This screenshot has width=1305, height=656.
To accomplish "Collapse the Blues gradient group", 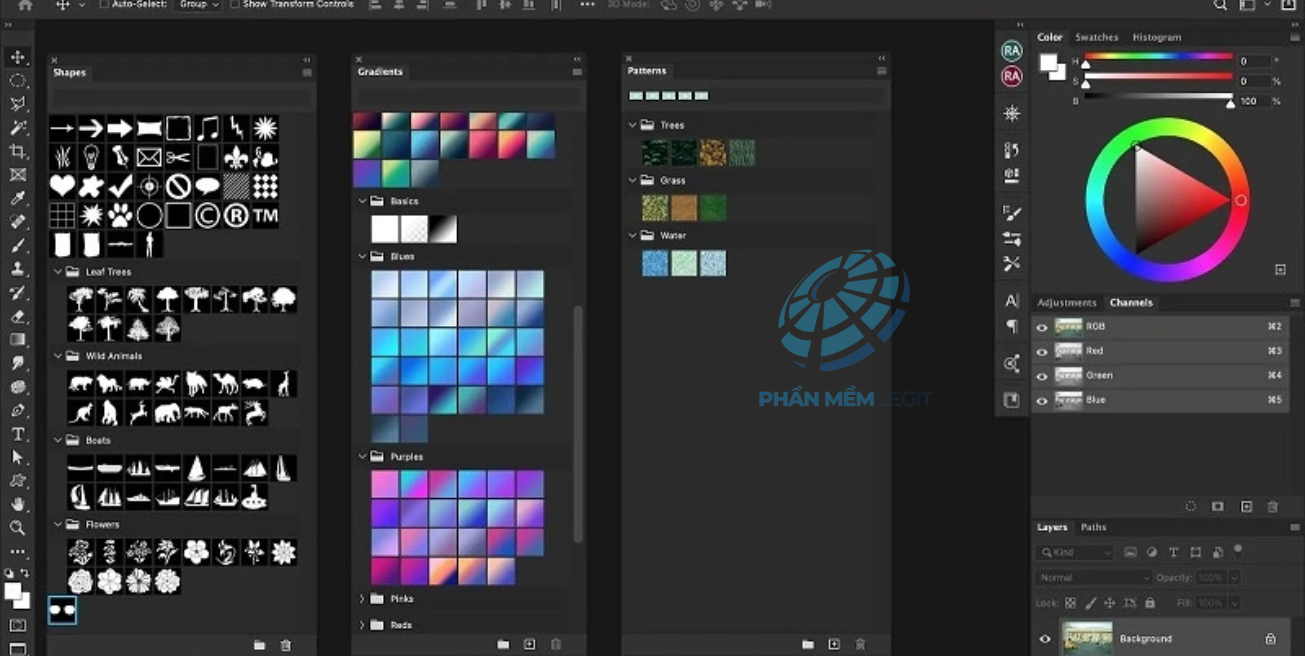I will [362, 257].
